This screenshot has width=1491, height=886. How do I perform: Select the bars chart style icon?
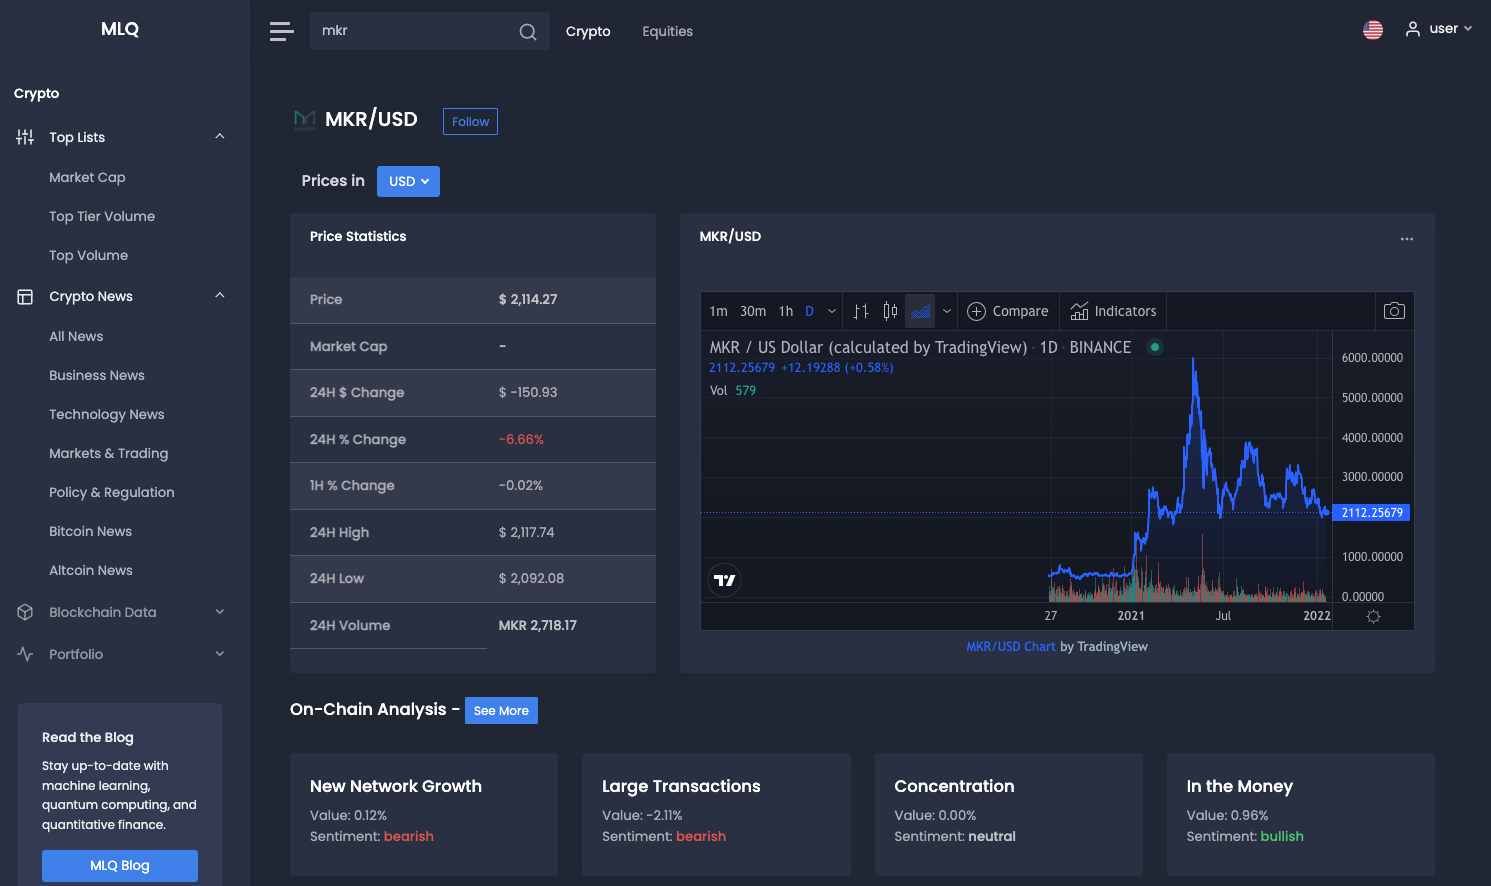(861, 311)
